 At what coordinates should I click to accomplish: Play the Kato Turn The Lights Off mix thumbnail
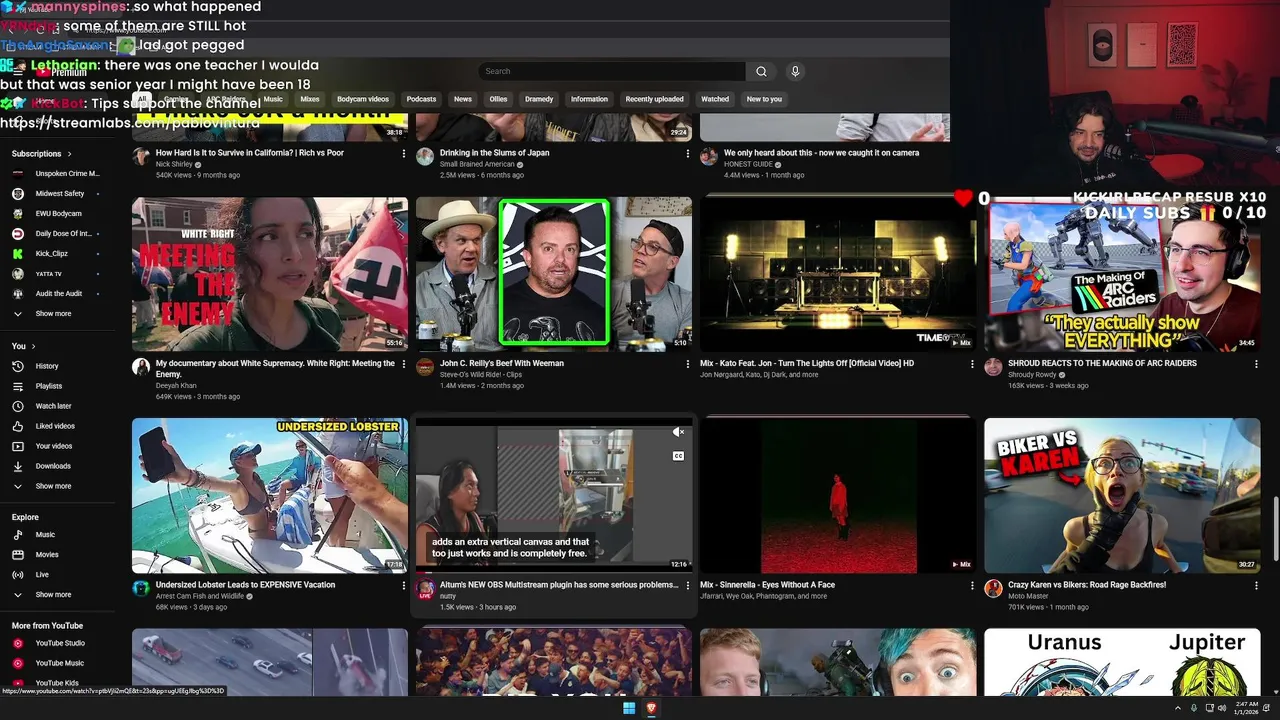[838, 274]
